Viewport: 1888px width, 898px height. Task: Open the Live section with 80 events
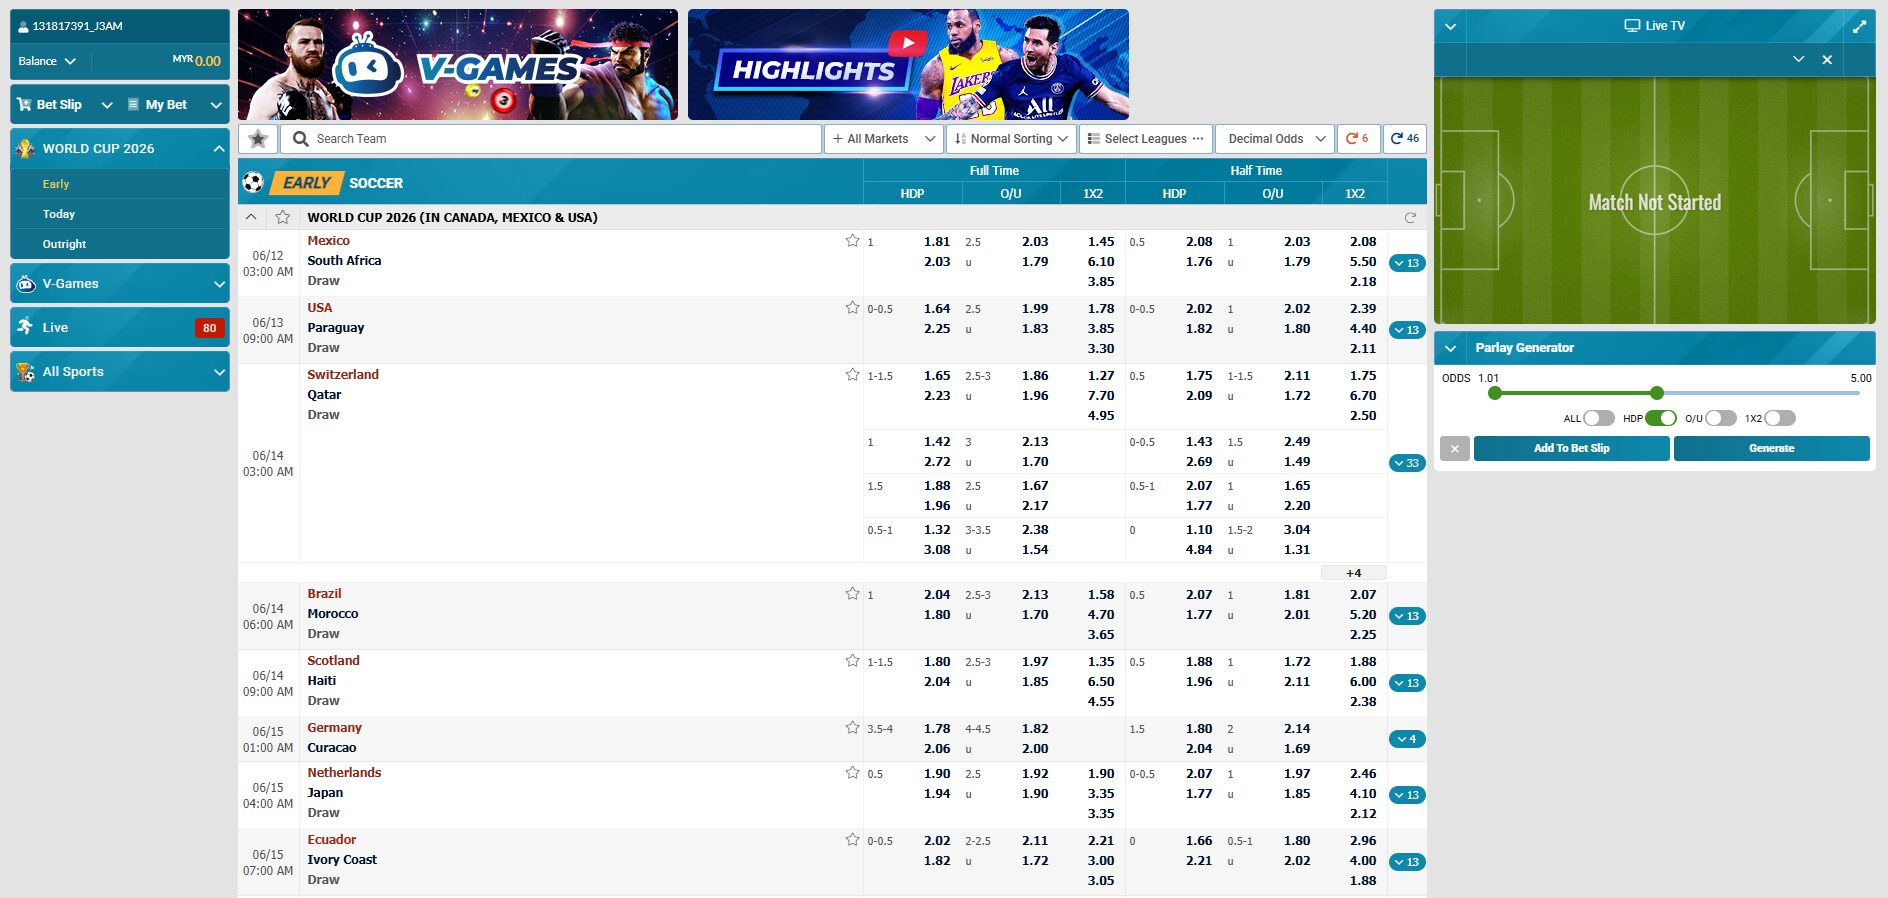[x=120, y=327]
